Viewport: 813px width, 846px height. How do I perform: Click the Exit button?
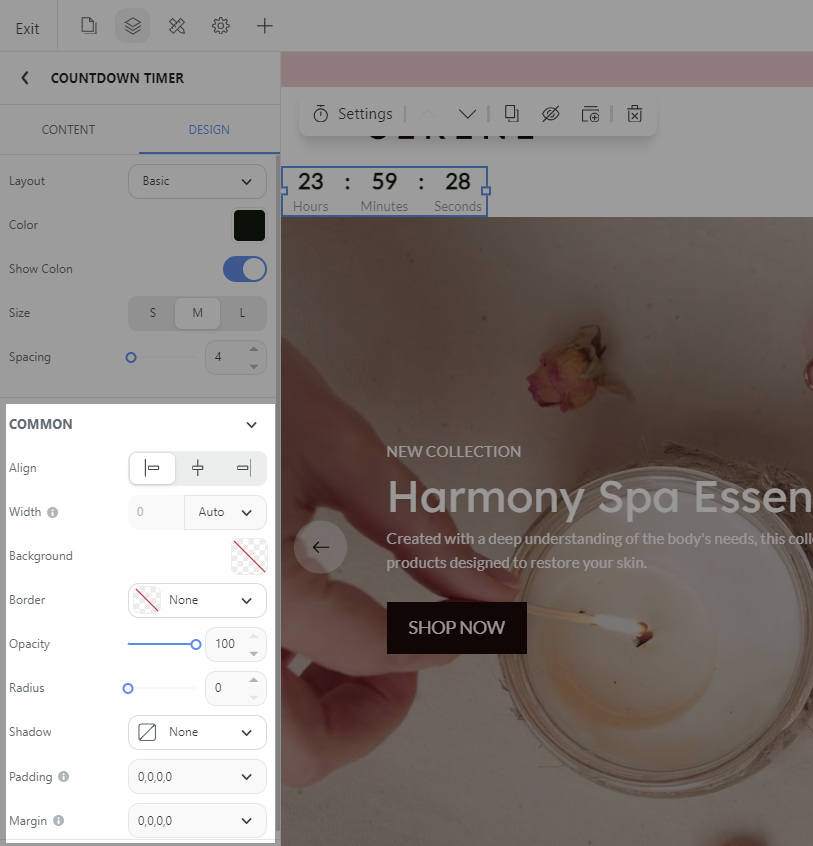pyautogui.click(x=28, y=28)
